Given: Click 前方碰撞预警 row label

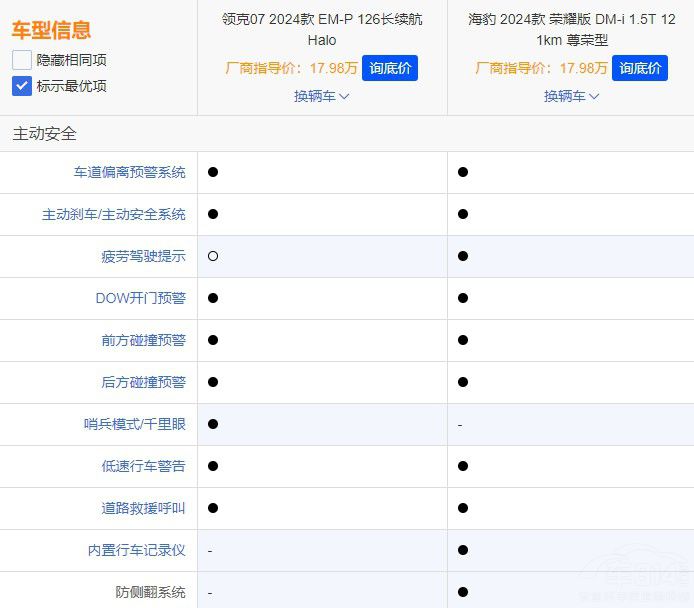Looking at the screenshot, I should coord(143,340).
